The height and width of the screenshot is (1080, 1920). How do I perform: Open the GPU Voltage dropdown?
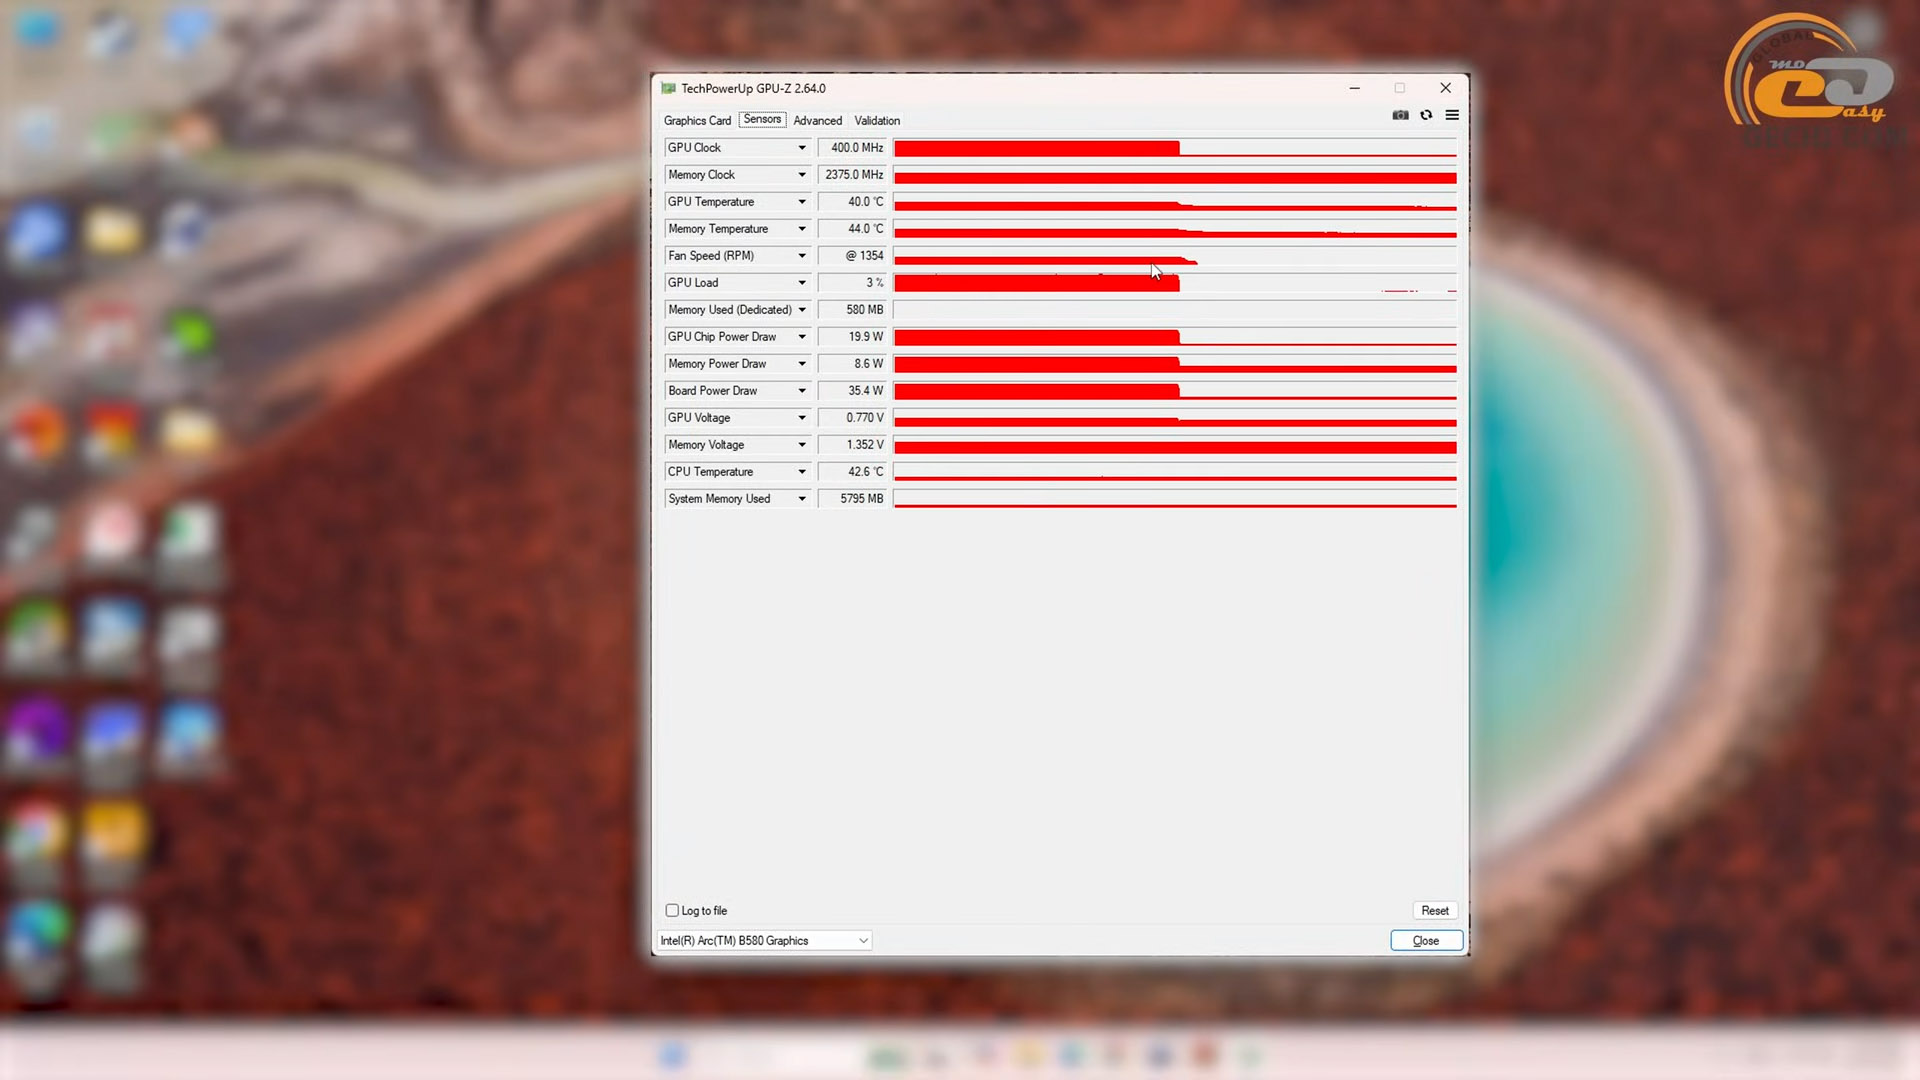(x=801, y=418)
